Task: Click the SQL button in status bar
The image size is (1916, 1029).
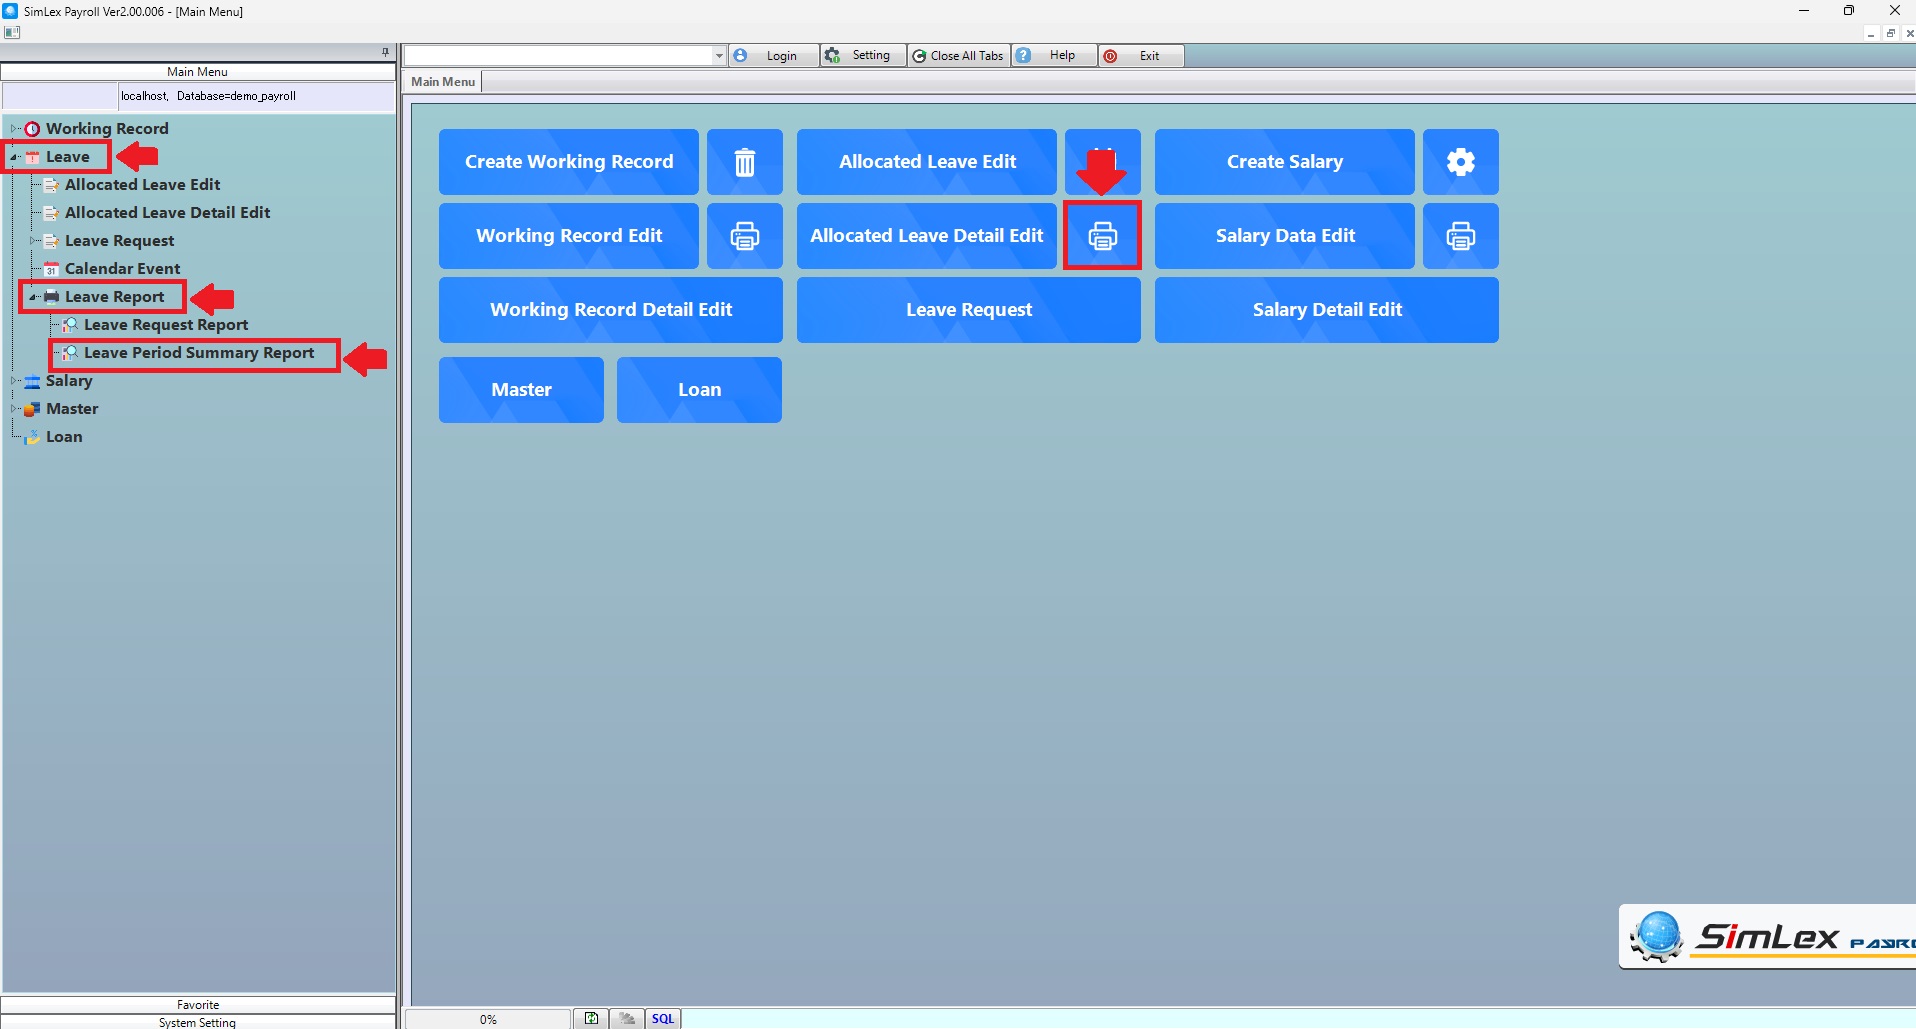Action: point(662,1019)
